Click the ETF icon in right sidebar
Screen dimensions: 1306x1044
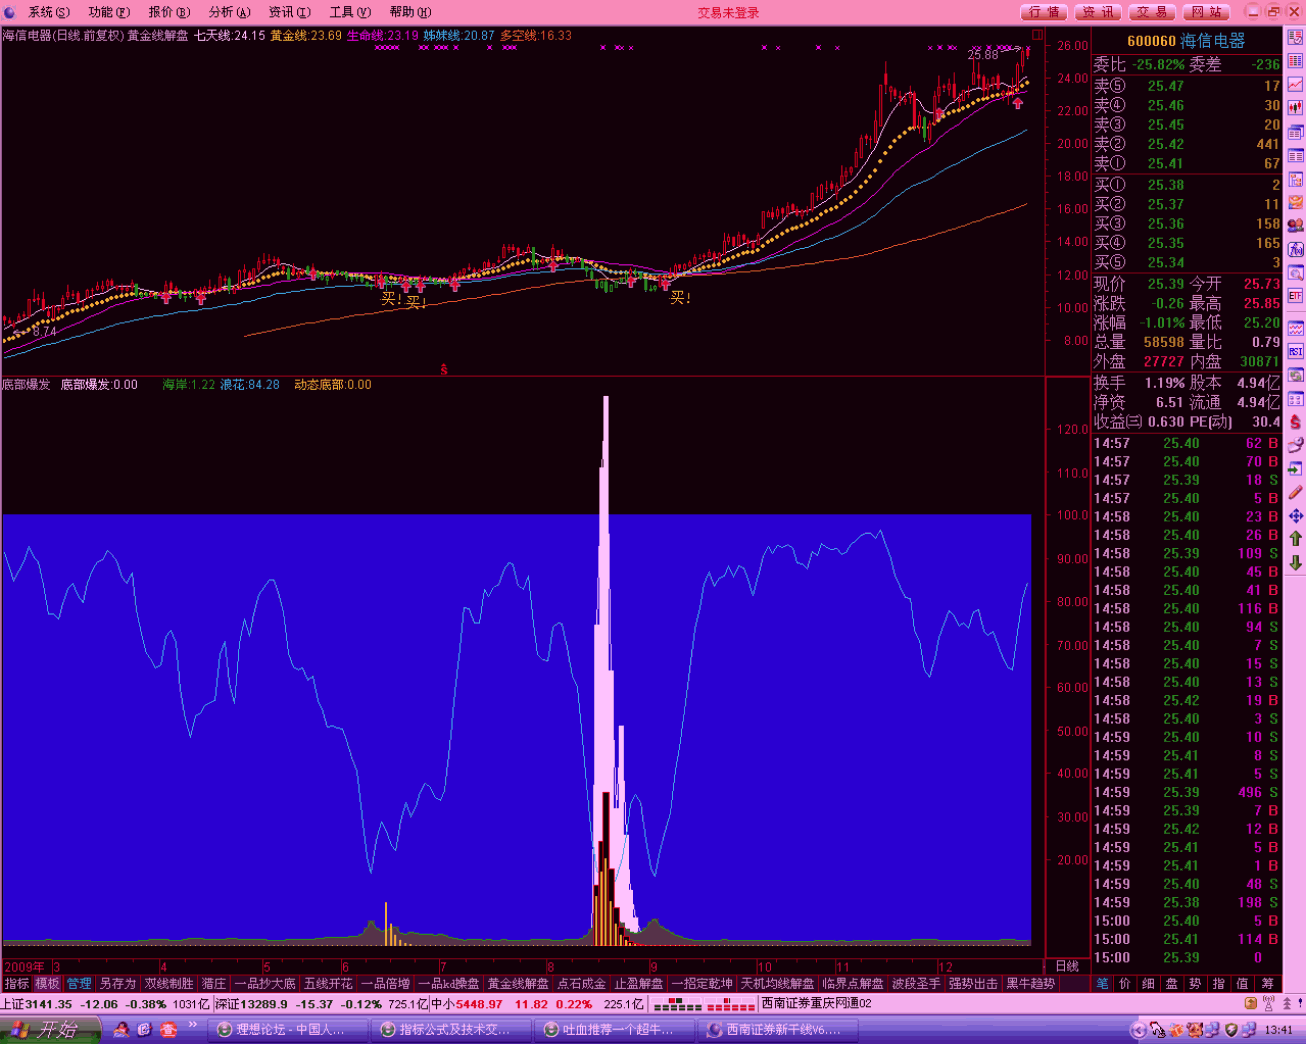(1295, 297)
